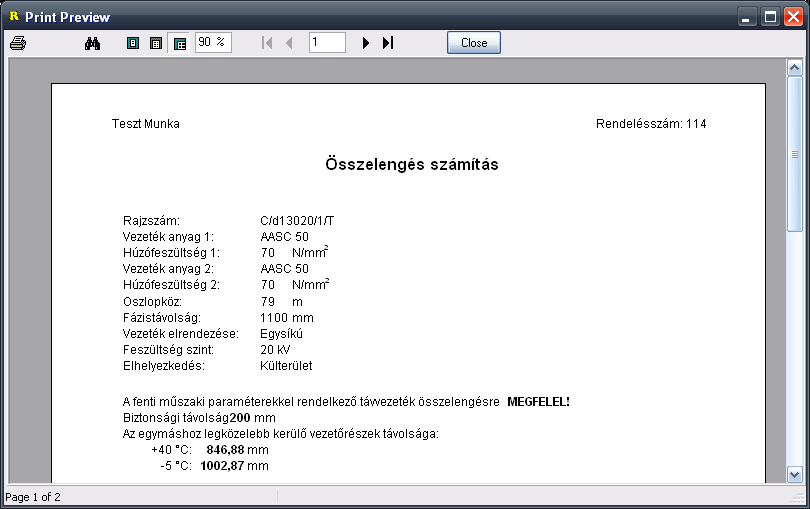Select the 100% zoom view icon
Image resolution: width=810 pixels, height=509 pixels.
point(155,43)
